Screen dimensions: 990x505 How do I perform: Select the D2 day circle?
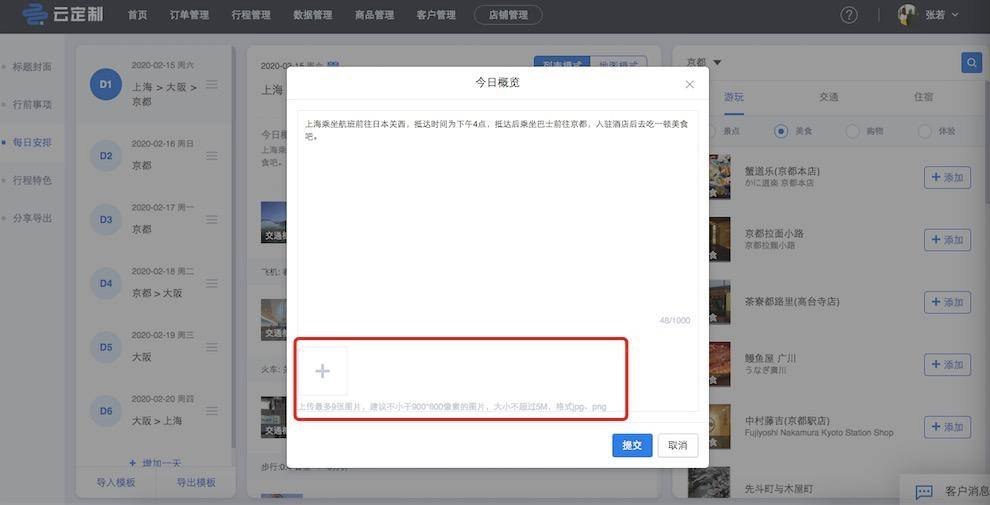click(105, 155)
